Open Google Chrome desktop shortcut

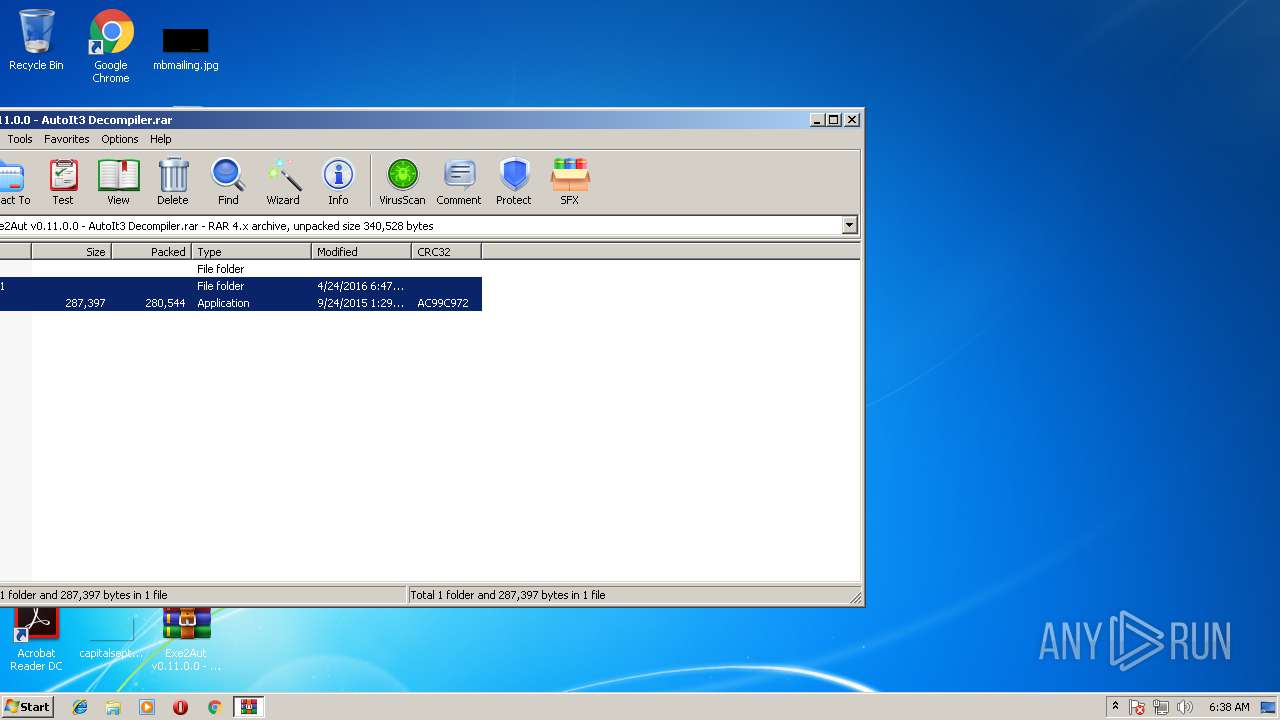click(x=111, y=46)
